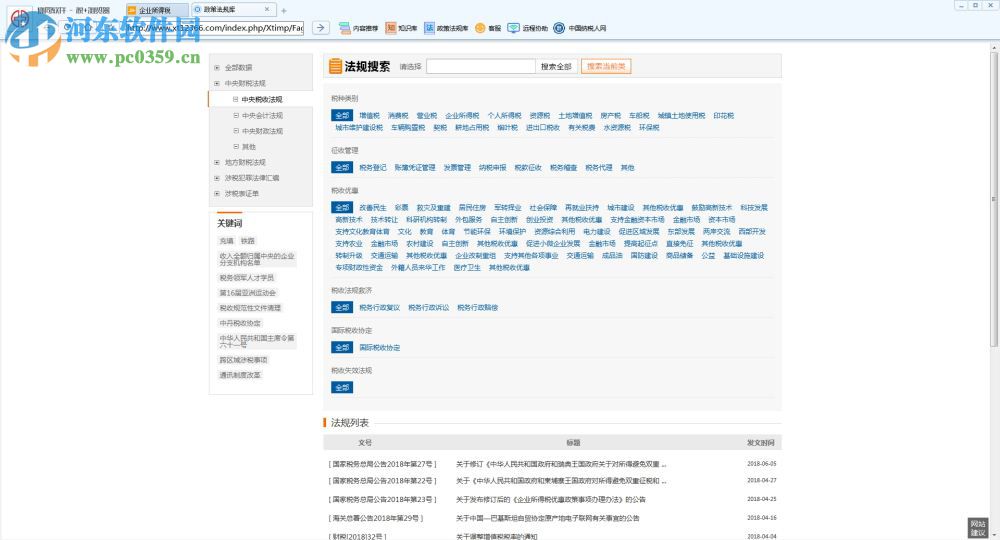Select 全部 under 国际税收协定 section
Viewport: 1000px width, 540px height.
point(342,347)
